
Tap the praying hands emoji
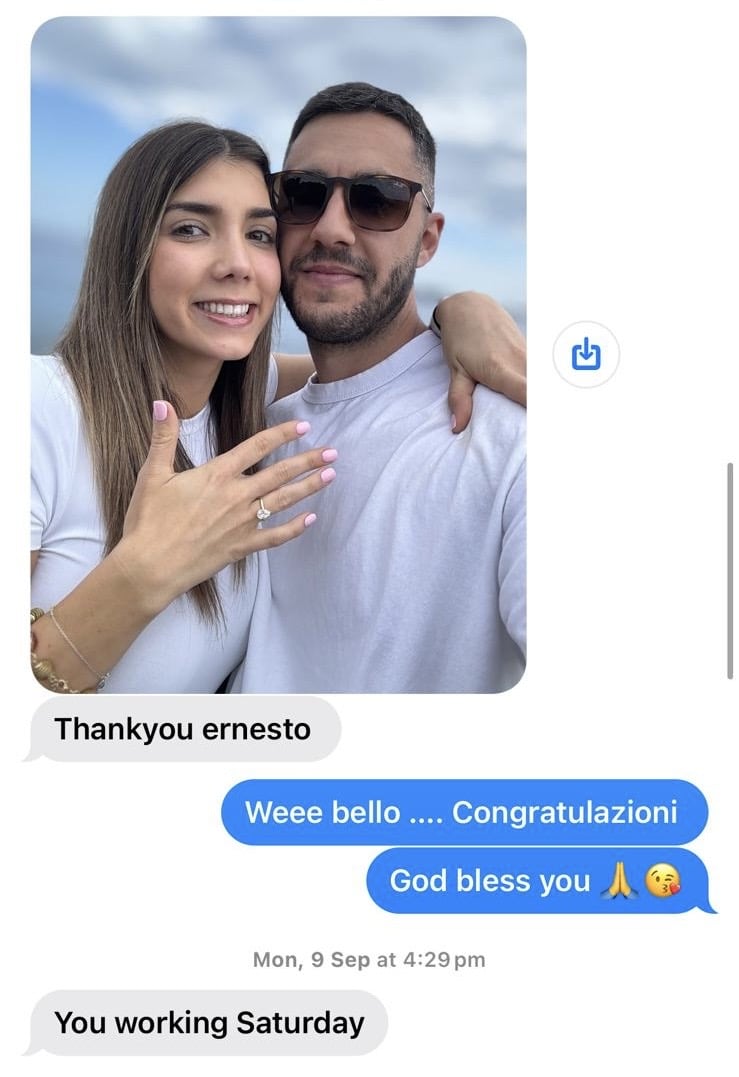tap(619, 881)
